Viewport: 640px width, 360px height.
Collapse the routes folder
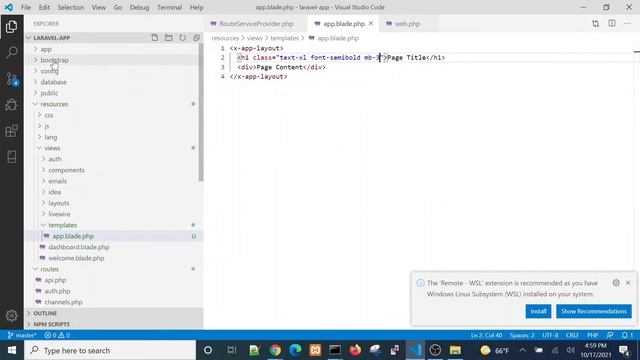point(114,269)
